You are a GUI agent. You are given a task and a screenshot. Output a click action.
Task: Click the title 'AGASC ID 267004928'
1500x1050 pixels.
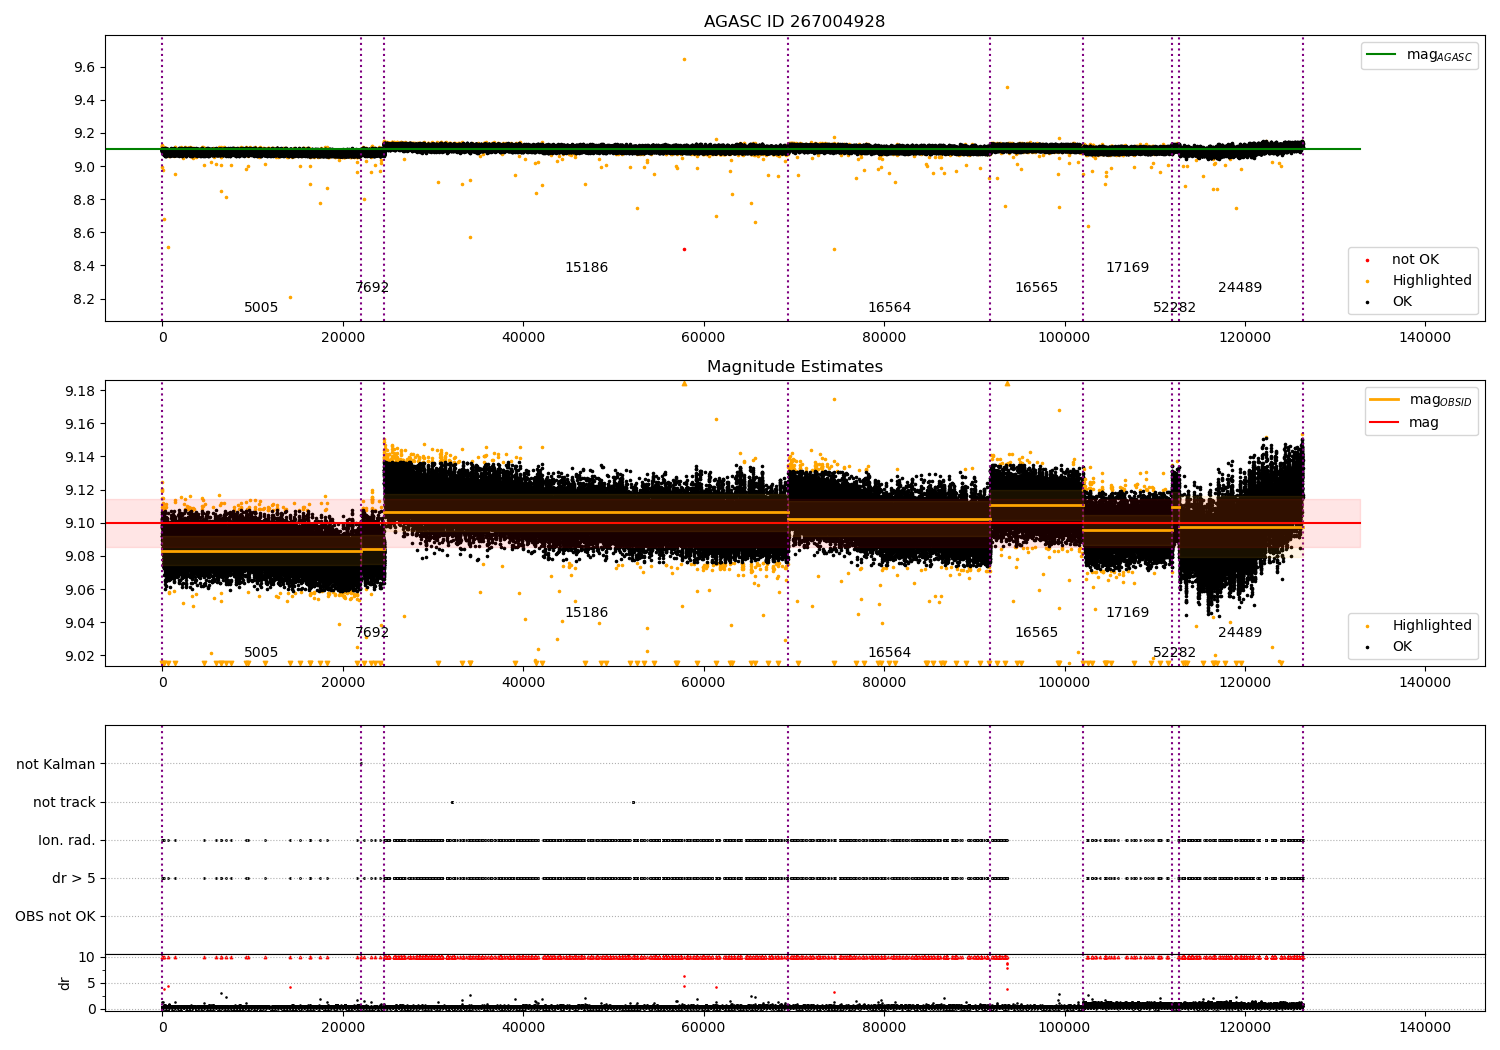794,22
